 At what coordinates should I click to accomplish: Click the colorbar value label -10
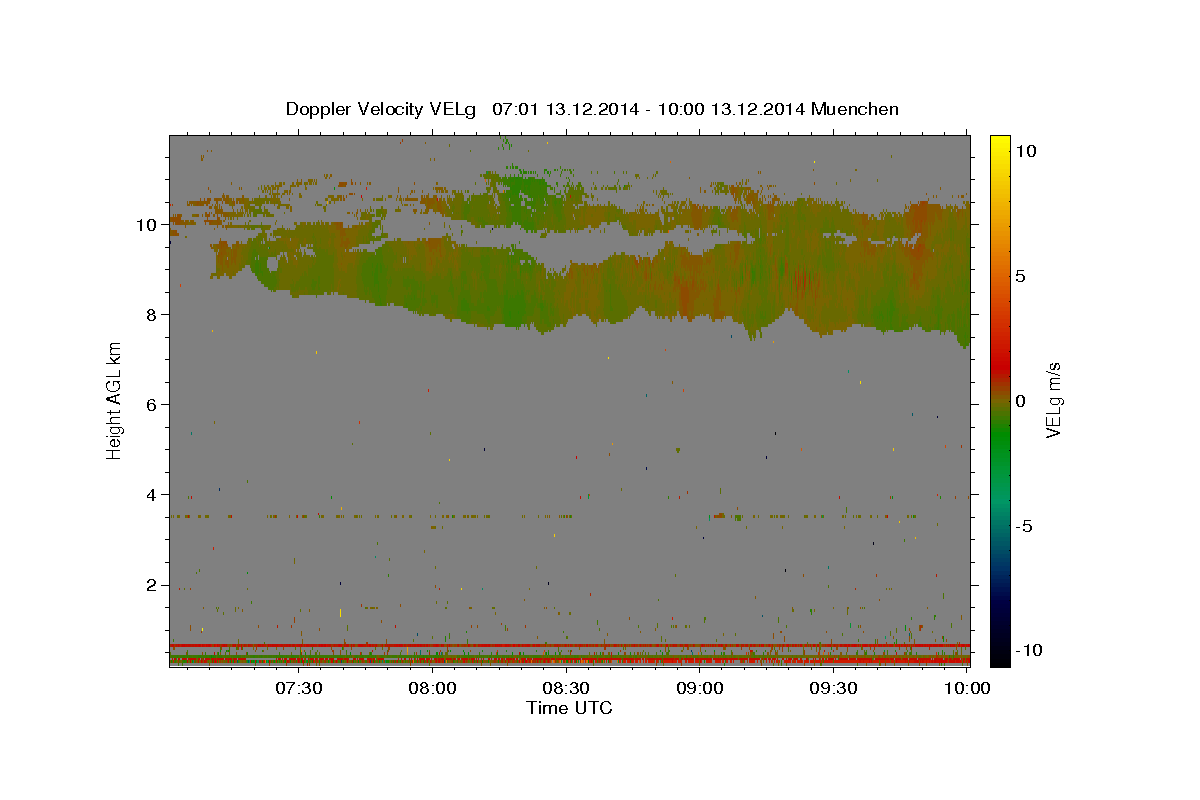tap(1030, 650)
